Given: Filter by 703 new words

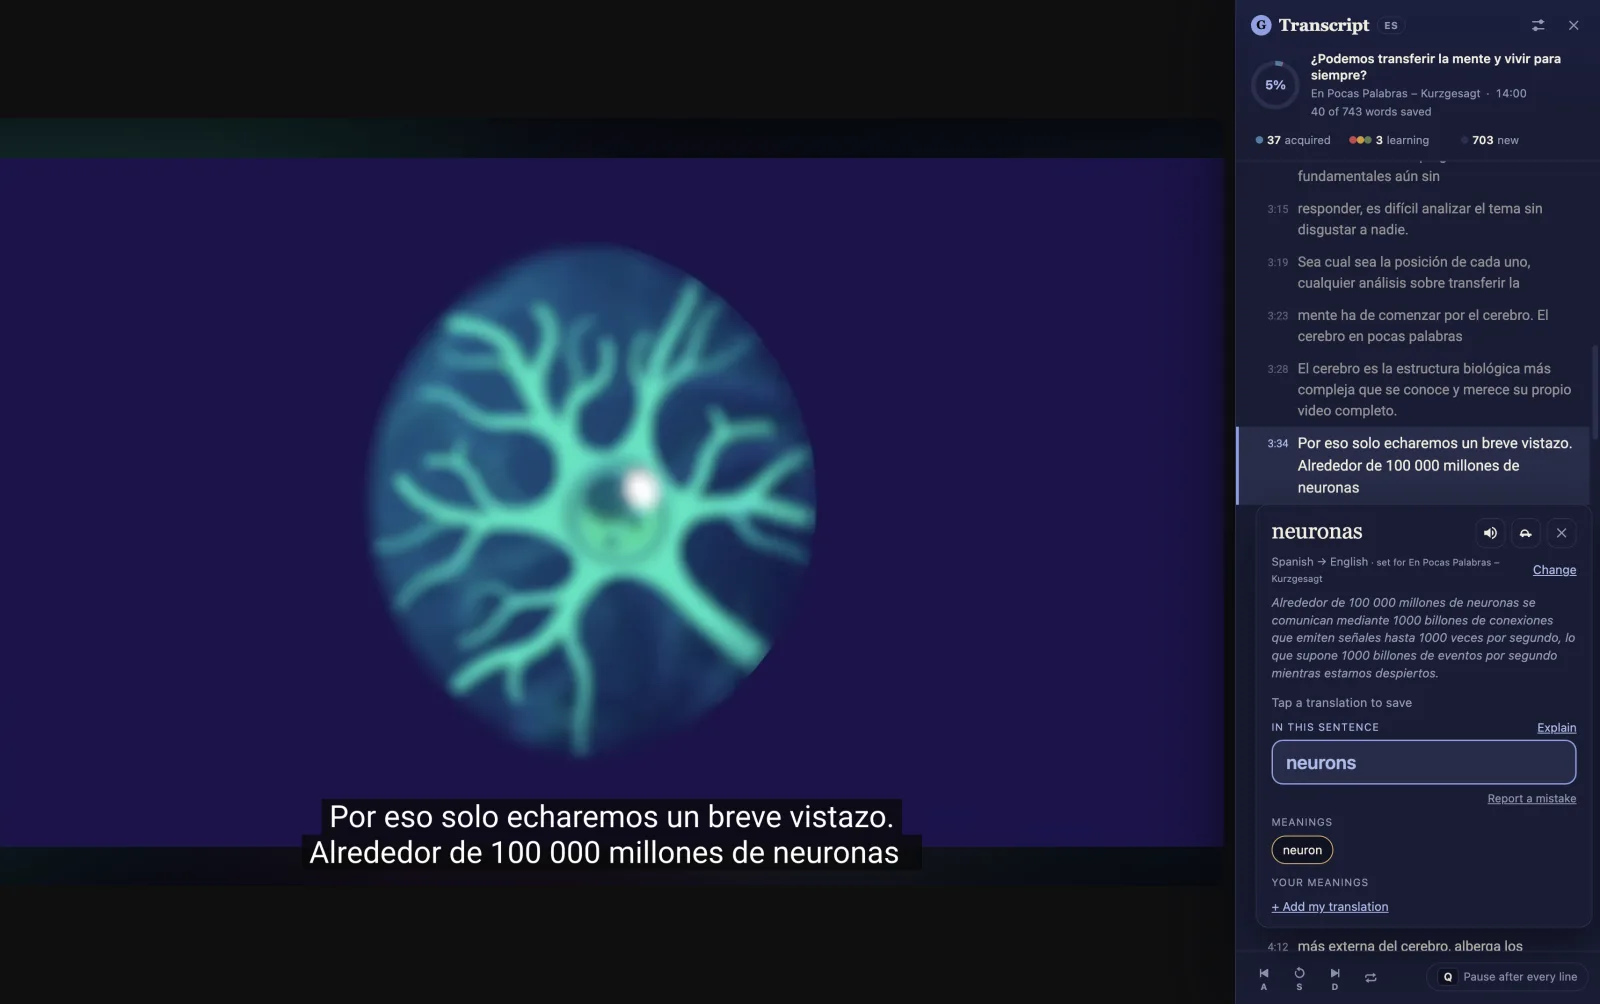Looking at the screenshot, I should (x=1490, y=140).
